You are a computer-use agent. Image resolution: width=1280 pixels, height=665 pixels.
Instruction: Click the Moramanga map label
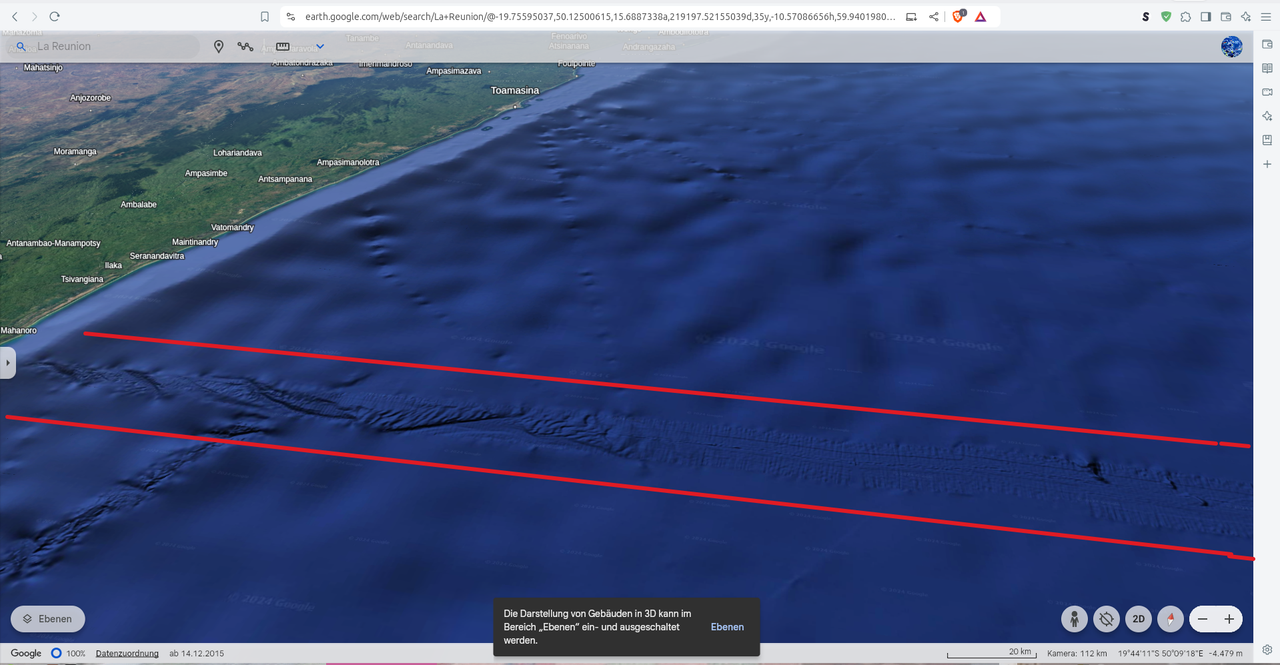75,151
